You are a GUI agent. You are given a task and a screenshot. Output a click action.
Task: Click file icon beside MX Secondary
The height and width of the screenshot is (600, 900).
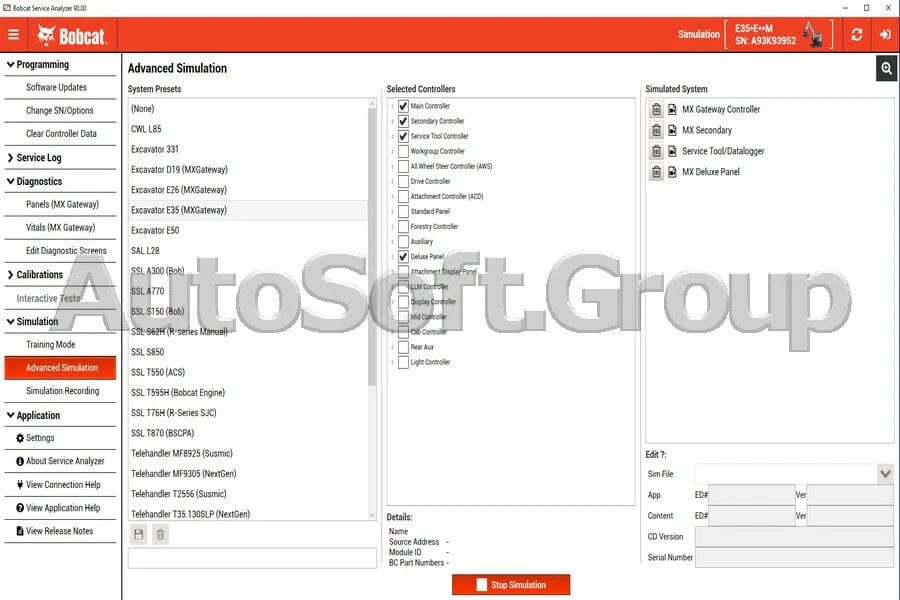tap(672, 130)
